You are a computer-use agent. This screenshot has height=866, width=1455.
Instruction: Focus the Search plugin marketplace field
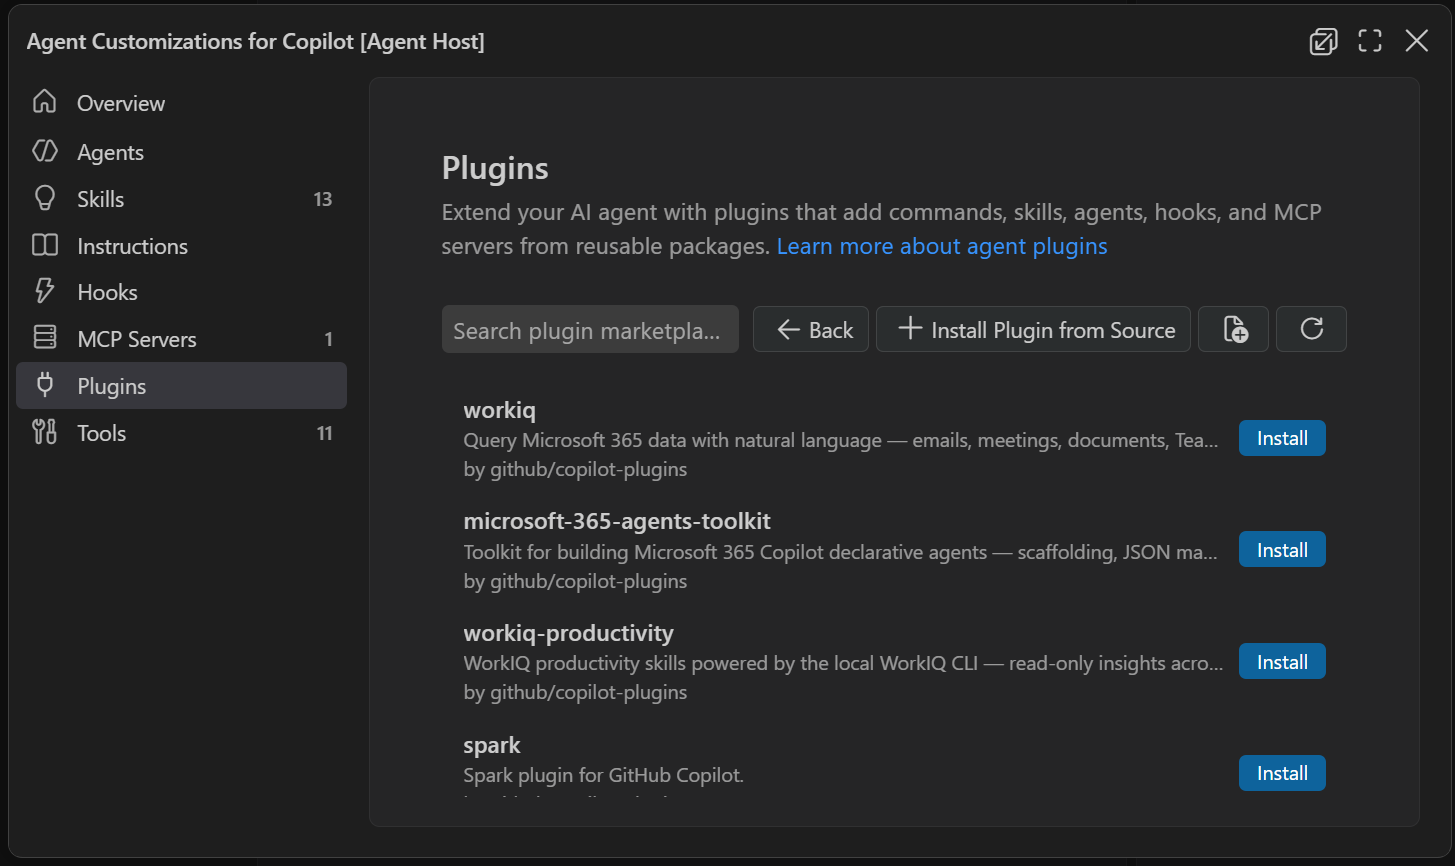coord(590,329)
